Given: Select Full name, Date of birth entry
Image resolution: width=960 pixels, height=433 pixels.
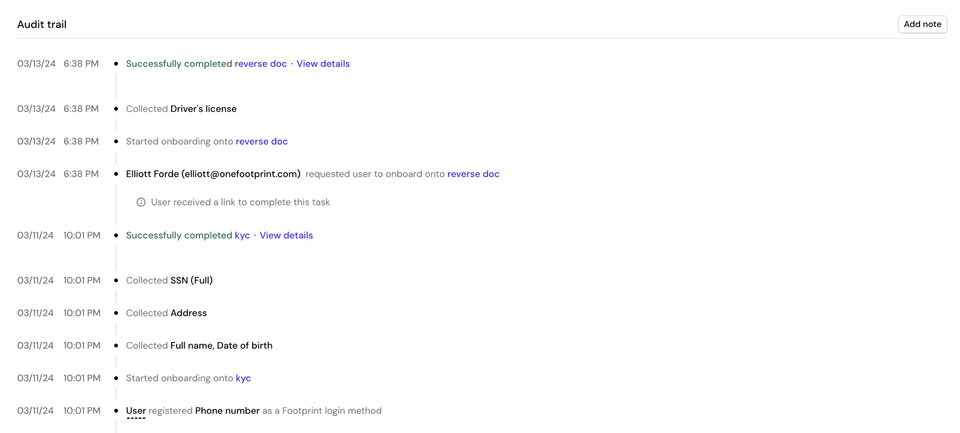Looking at the screenshot, I should point(220,346).
